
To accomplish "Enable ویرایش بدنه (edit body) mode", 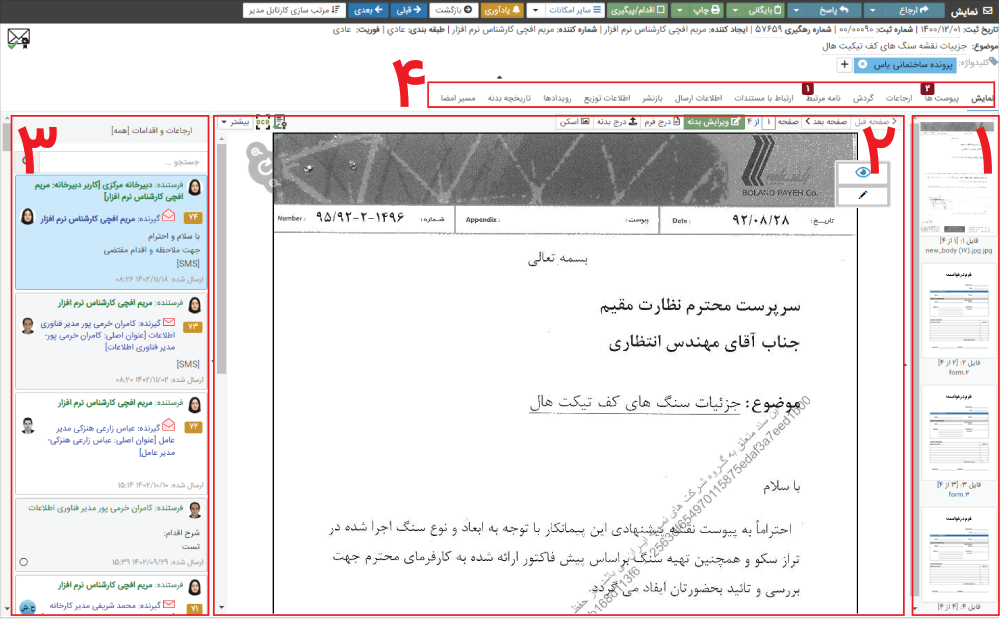I will click(x=710, y=120).
